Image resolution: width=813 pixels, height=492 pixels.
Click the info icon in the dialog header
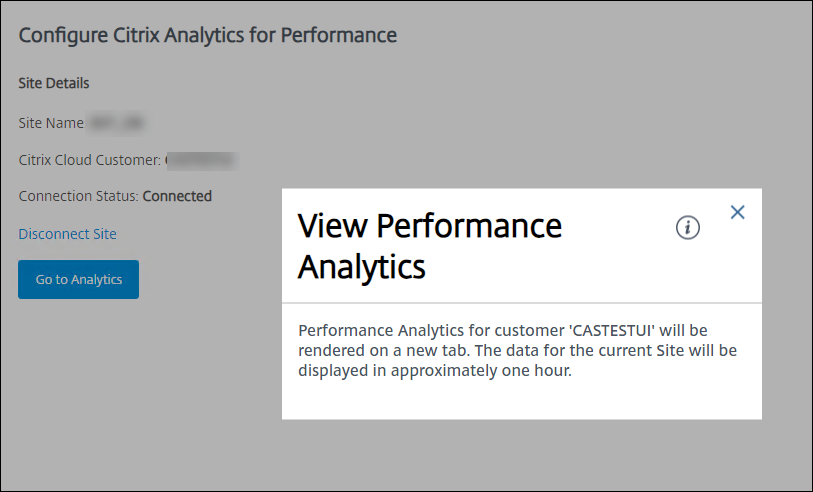pos(687,228)
